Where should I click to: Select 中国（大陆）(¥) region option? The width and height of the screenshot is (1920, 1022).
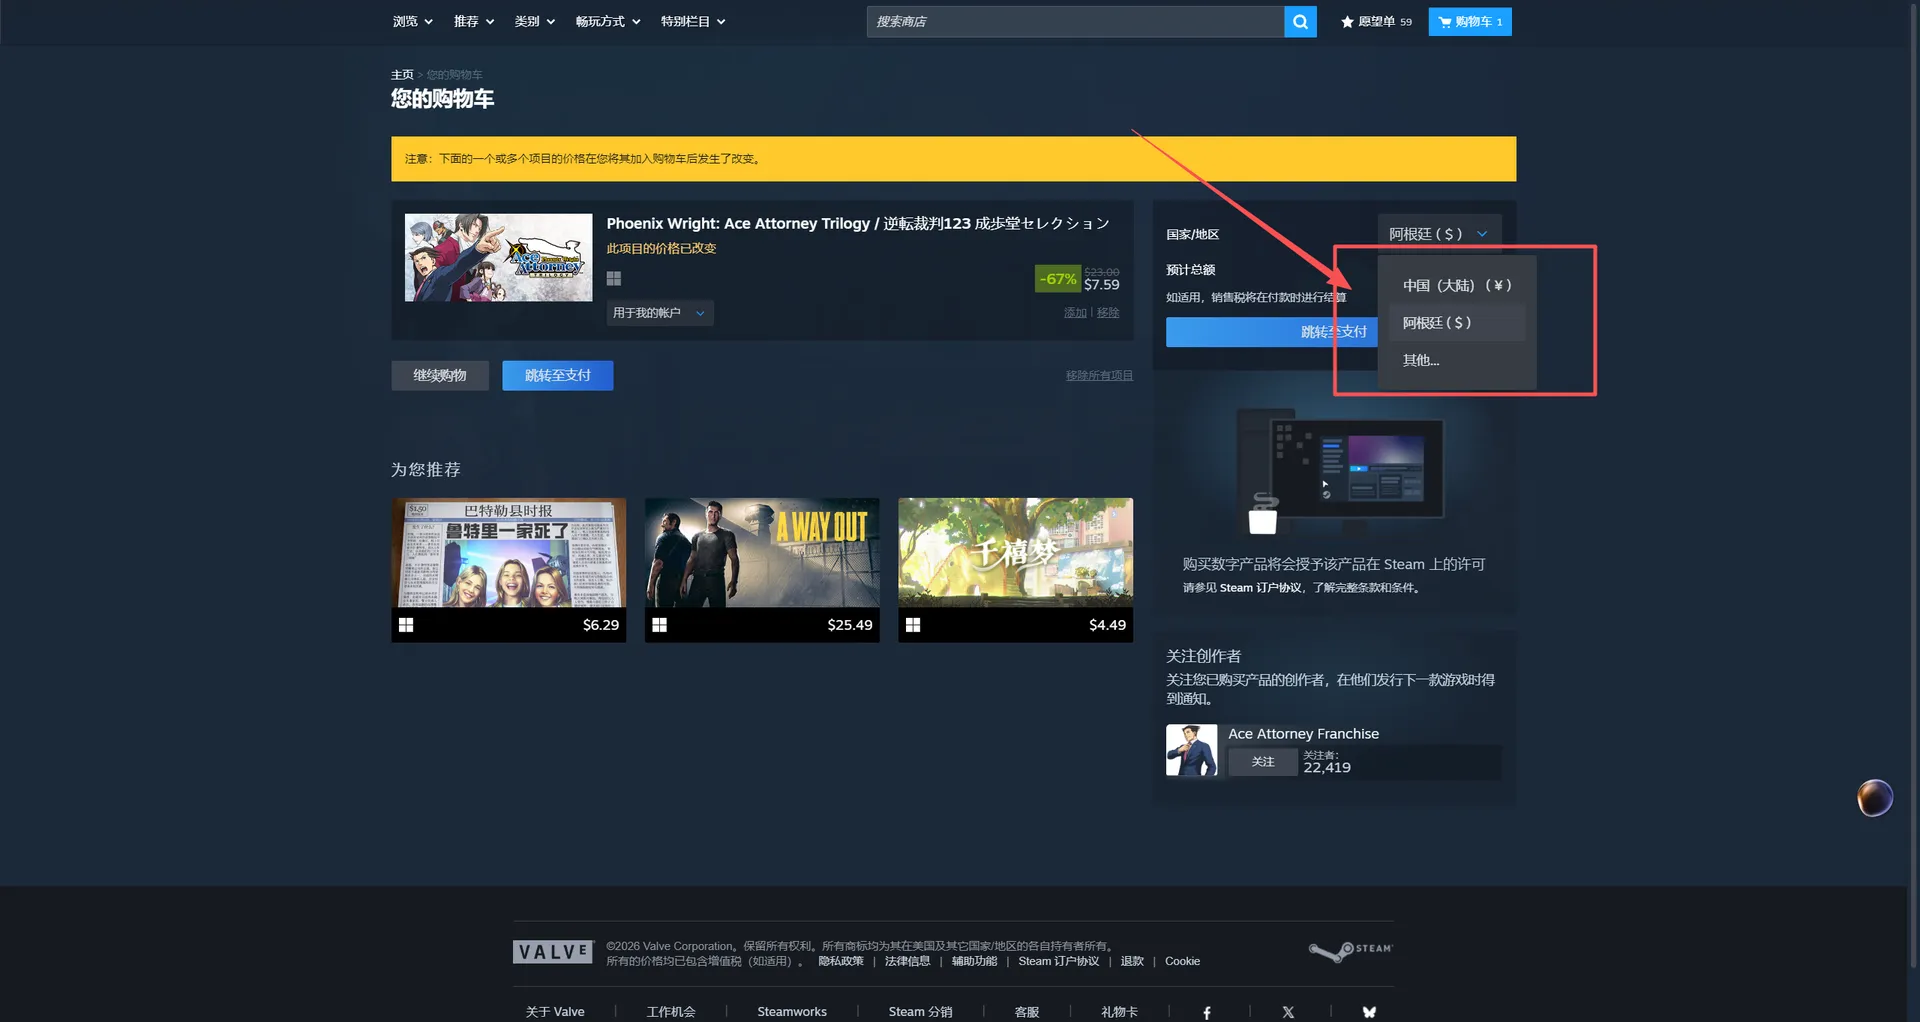[1457, 285]
